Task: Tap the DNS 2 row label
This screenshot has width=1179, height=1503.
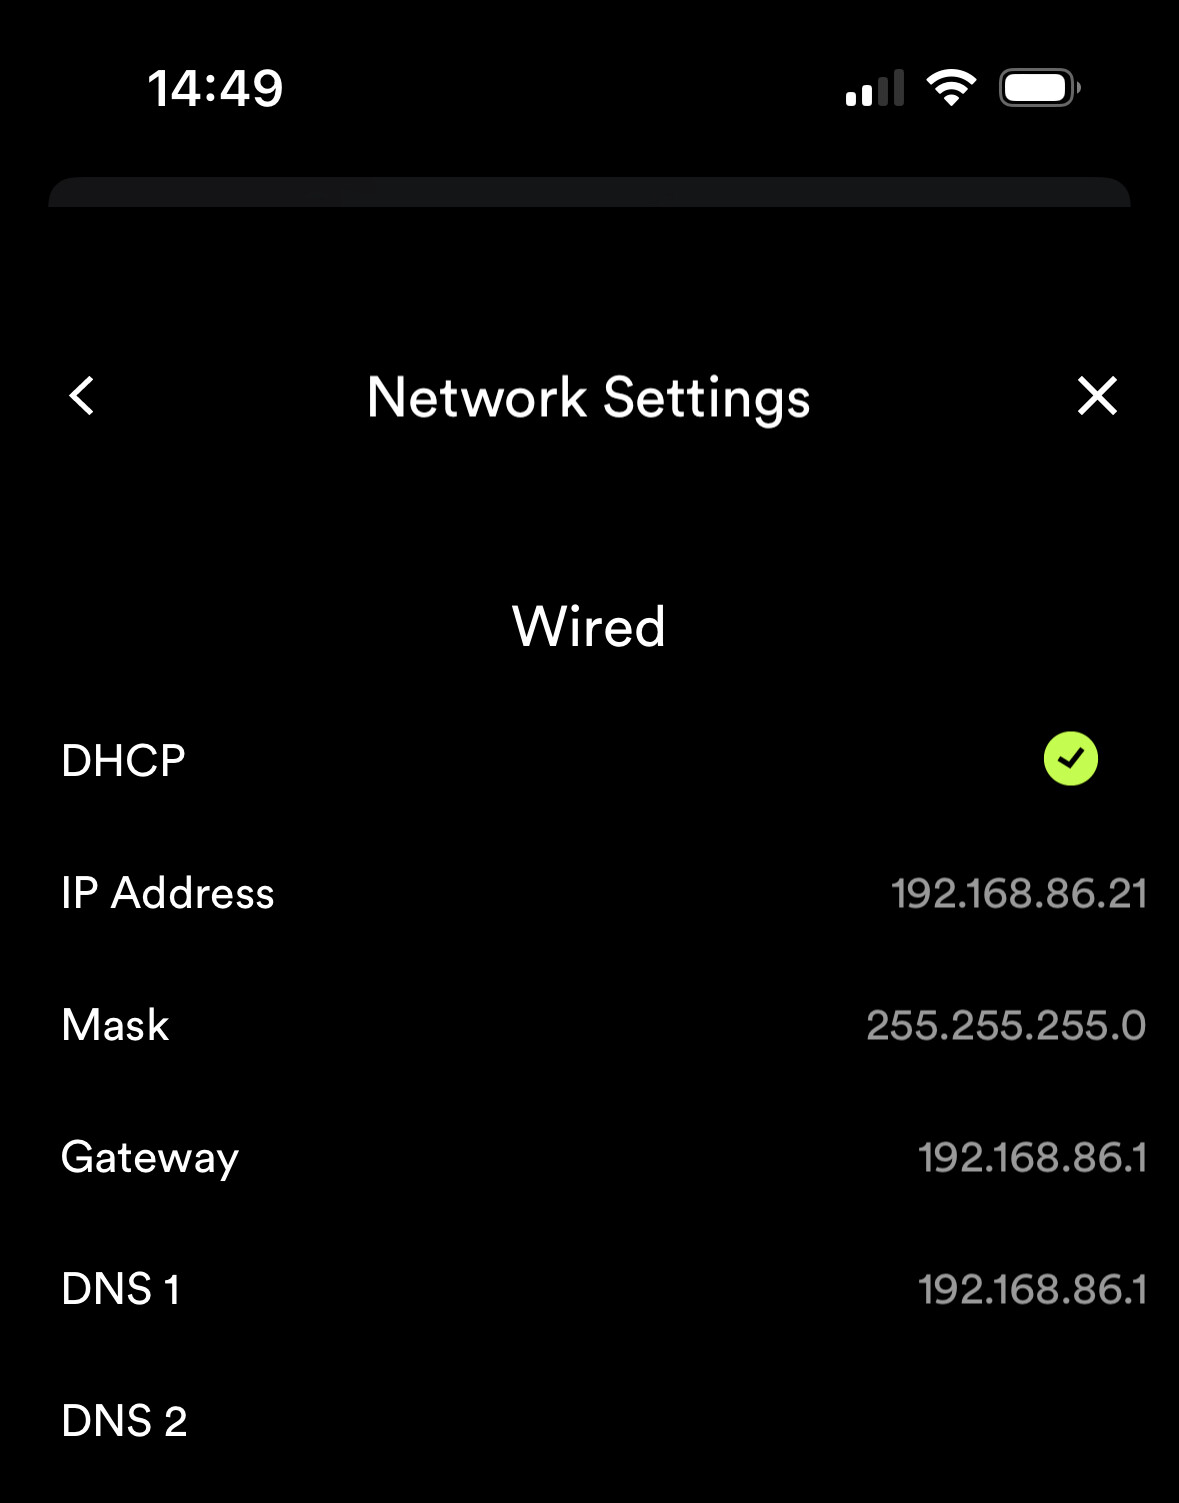Action: pos(124,1421)
